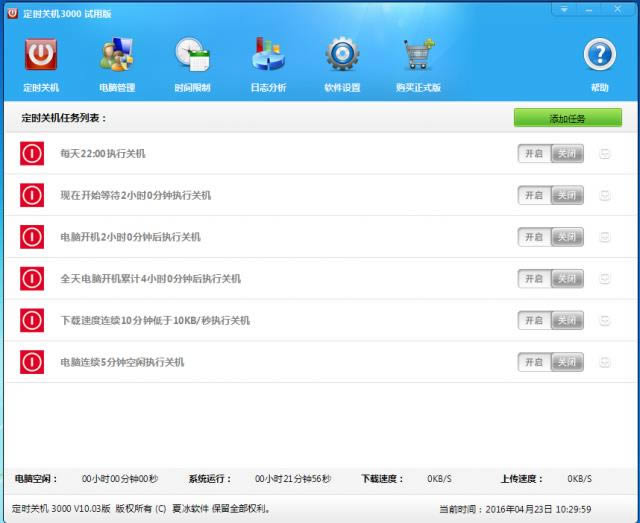
Task: Click the 定时关机任务列表 heading
Action: [x=64, y=118]
